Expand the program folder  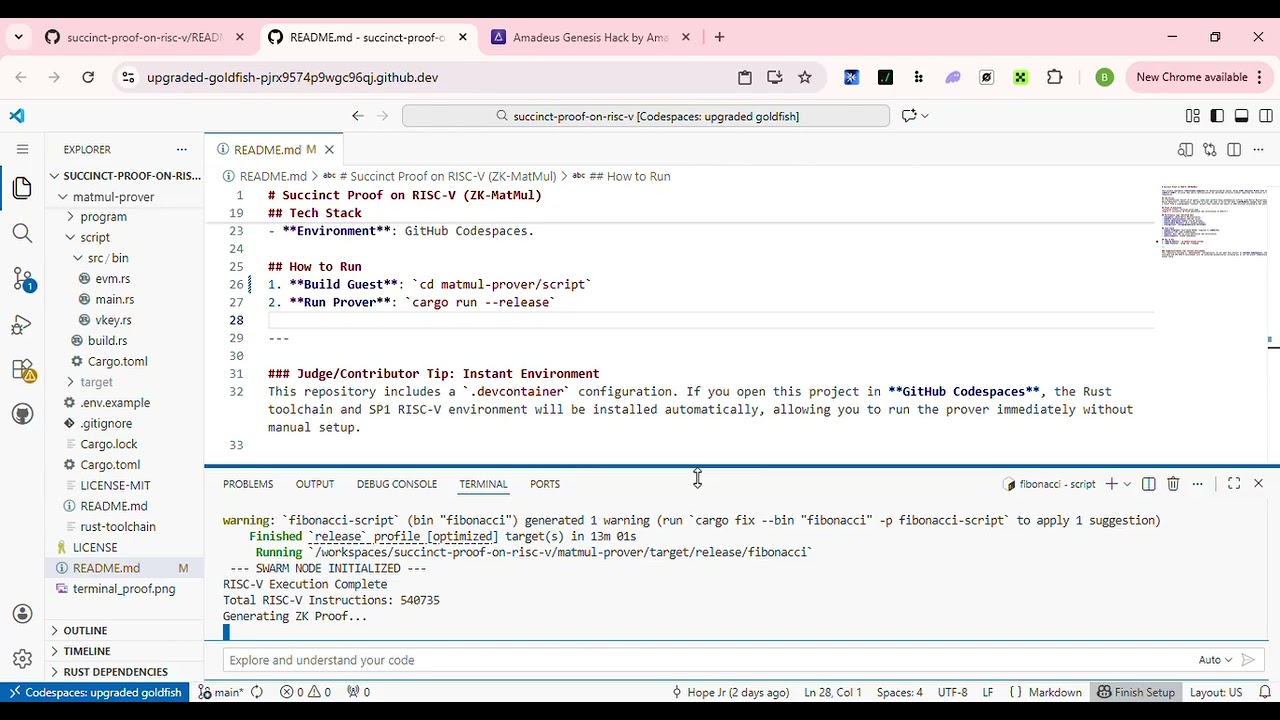[x=103, y=217]
